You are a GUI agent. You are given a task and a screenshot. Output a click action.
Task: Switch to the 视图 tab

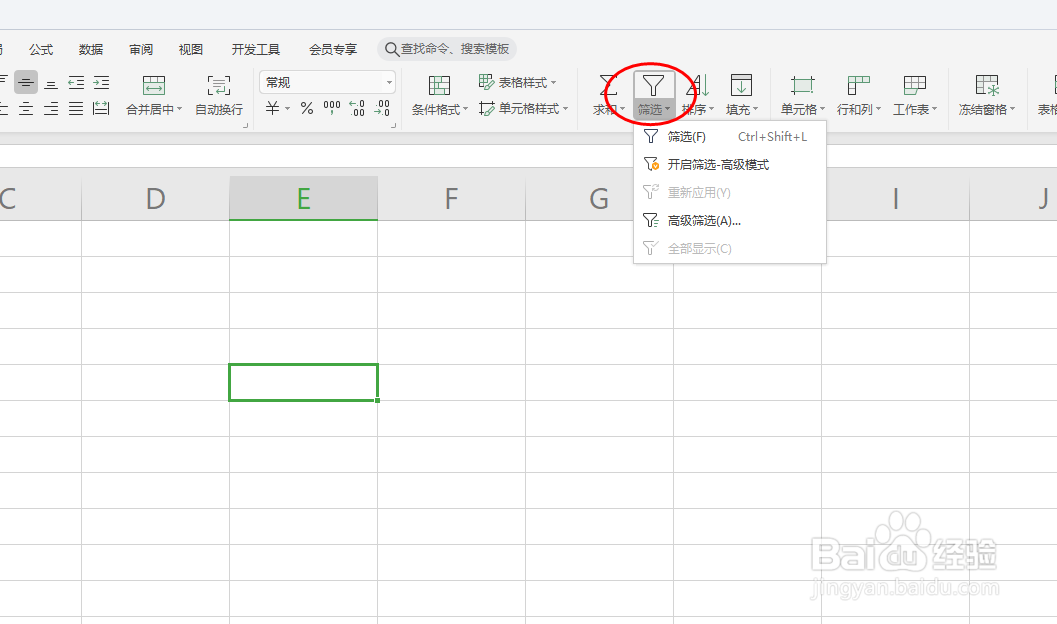point(191,49)
